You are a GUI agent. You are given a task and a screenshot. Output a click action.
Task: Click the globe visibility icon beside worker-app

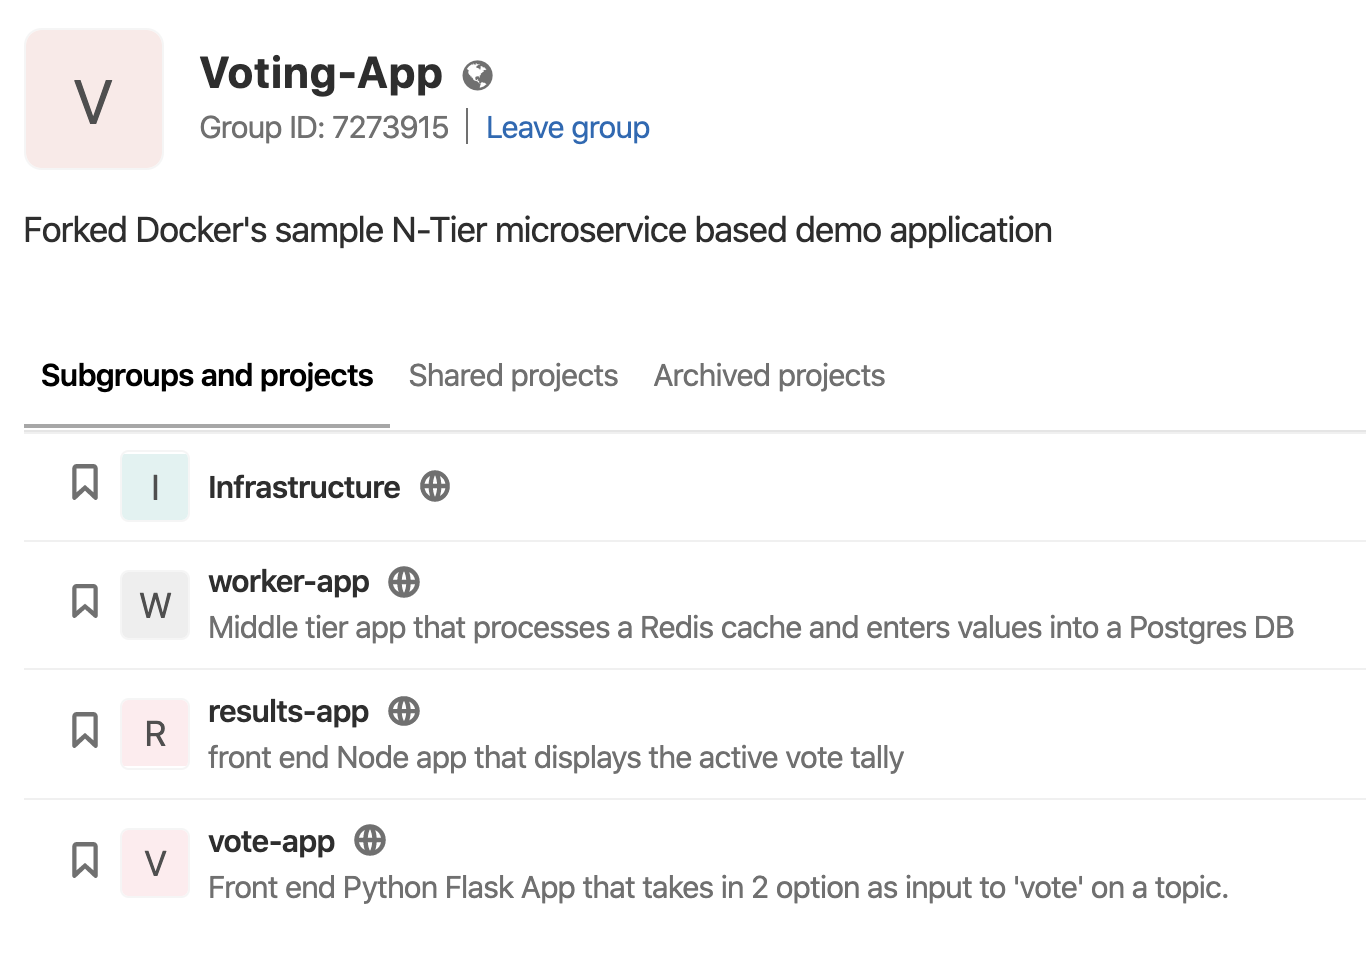(x=404, y=582)
